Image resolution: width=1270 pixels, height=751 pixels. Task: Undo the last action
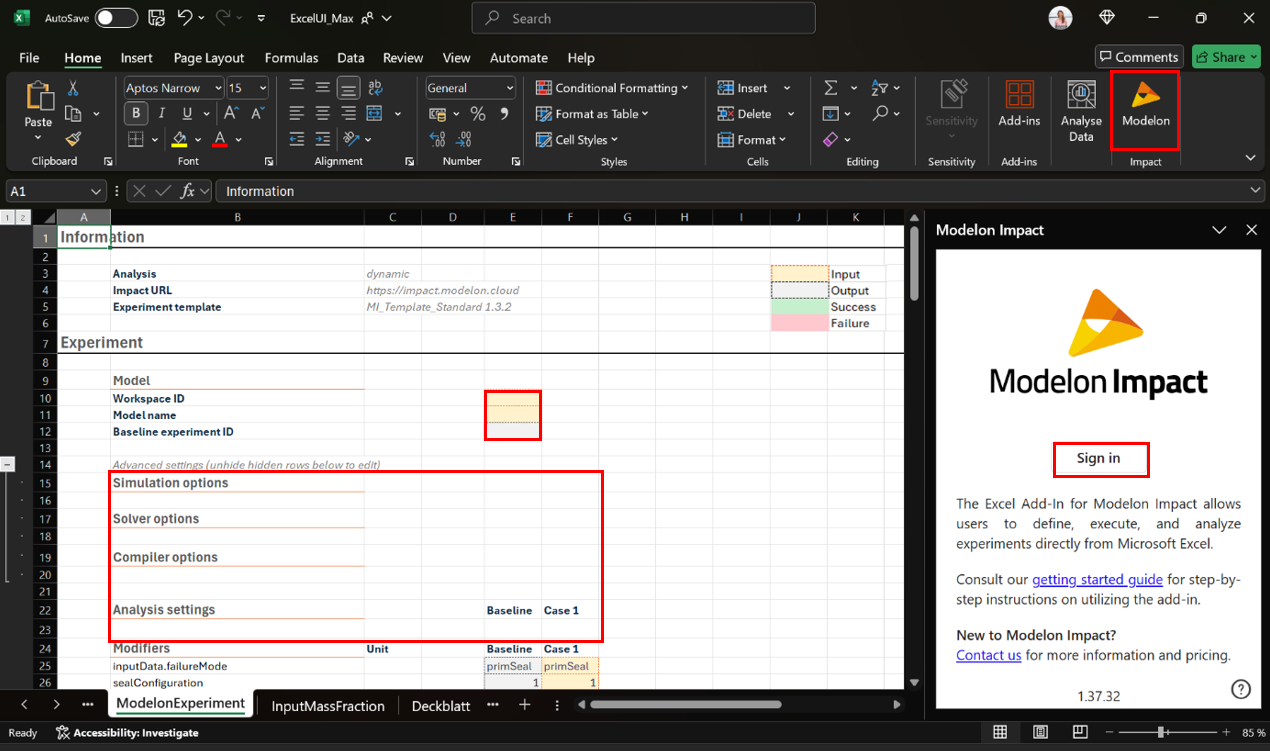(x=184, y=18)
